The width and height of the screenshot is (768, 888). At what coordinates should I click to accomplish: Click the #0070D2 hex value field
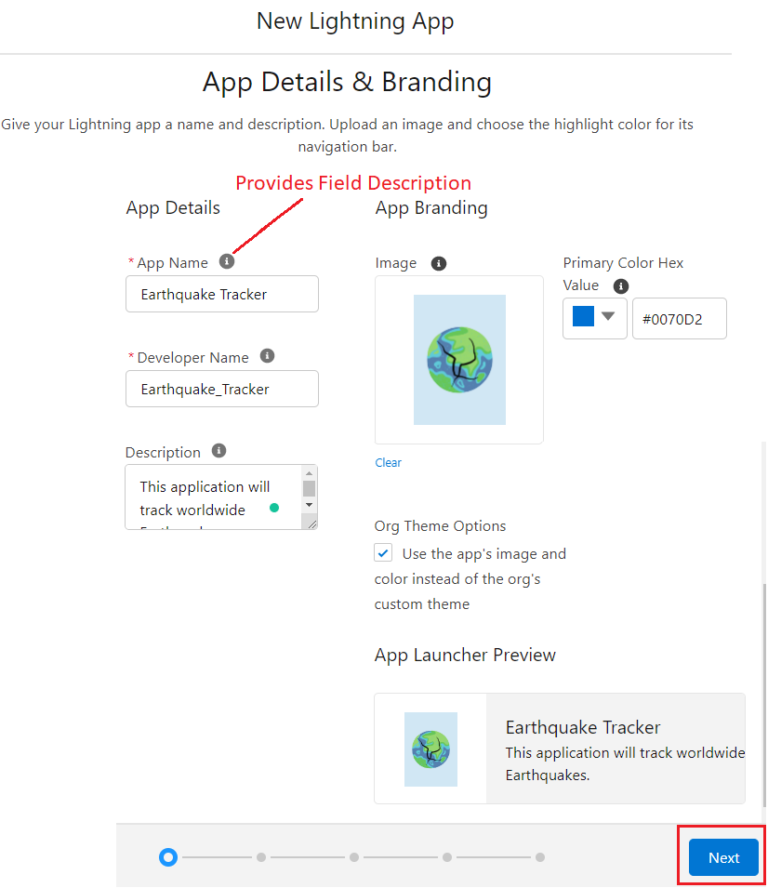pyautogui.click(x=679, y=319)
